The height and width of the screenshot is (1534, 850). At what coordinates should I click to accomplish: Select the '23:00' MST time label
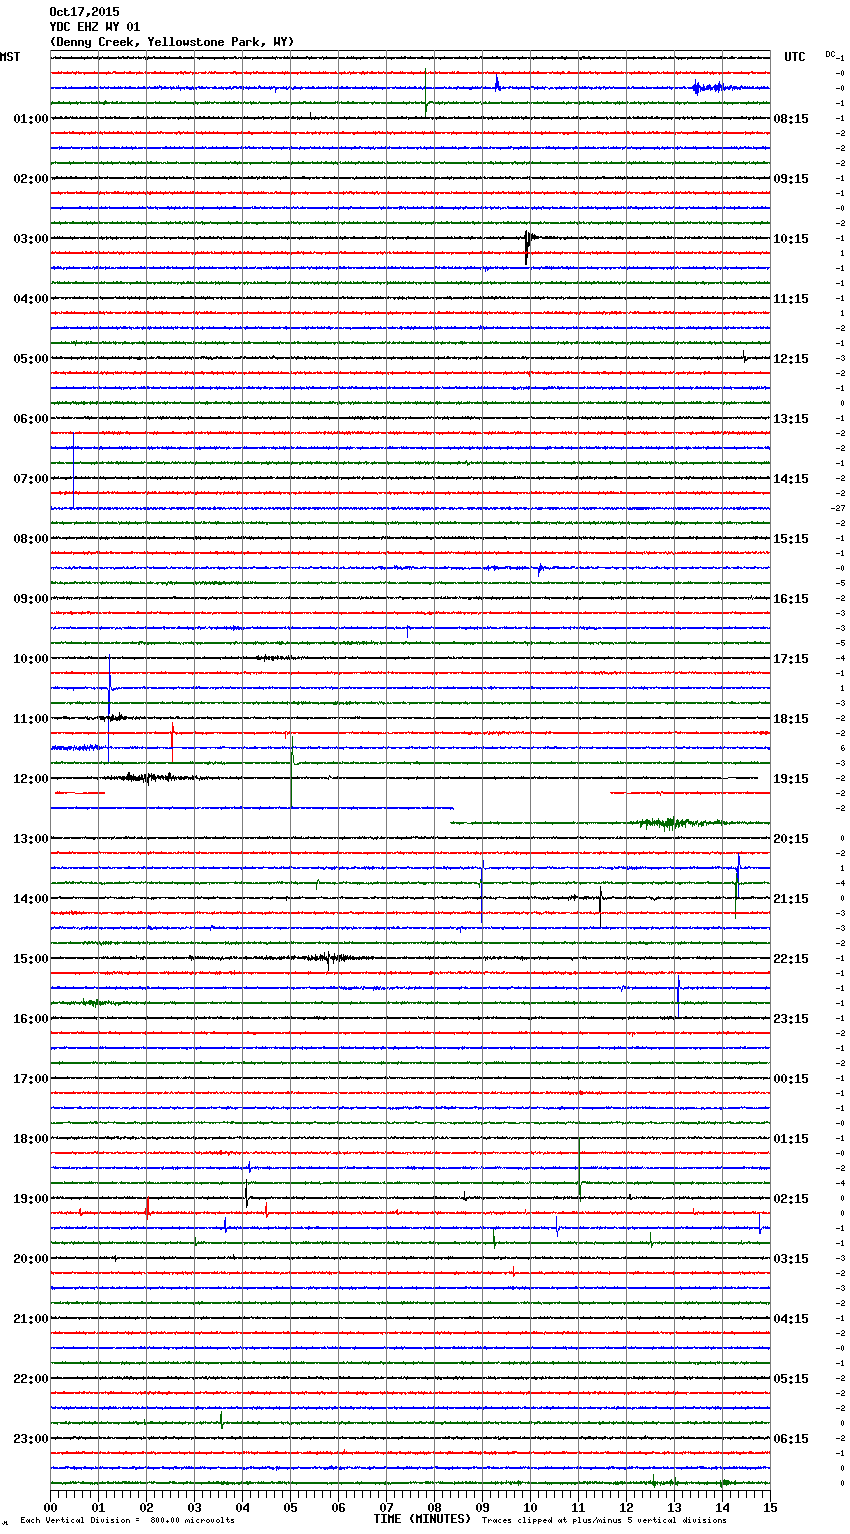(x=31, y=1439)
